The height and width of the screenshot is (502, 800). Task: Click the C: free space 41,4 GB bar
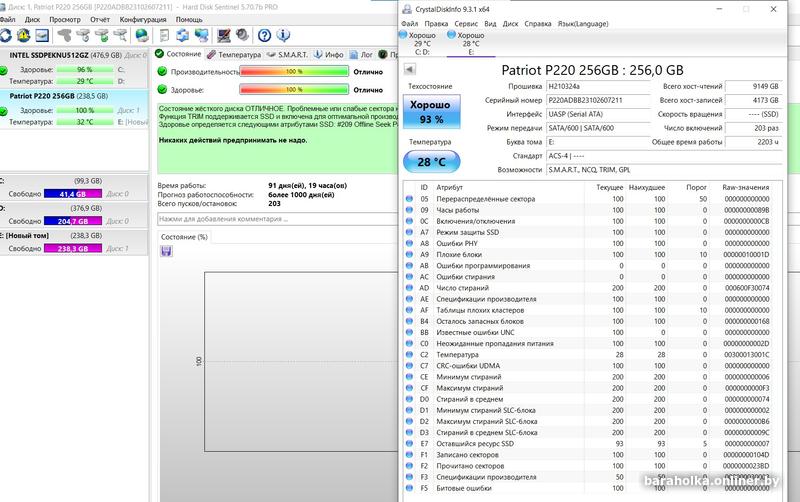[73, 194]
